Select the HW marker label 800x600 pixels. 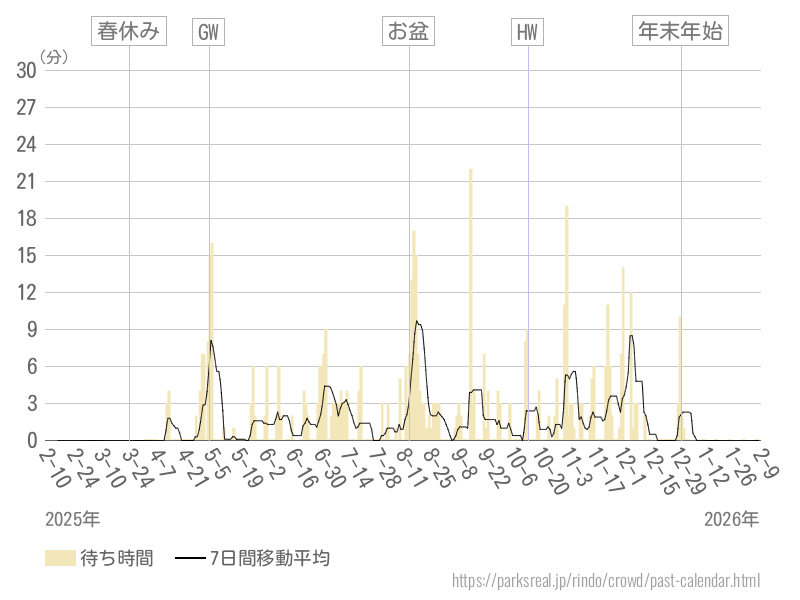coord(527,32)
